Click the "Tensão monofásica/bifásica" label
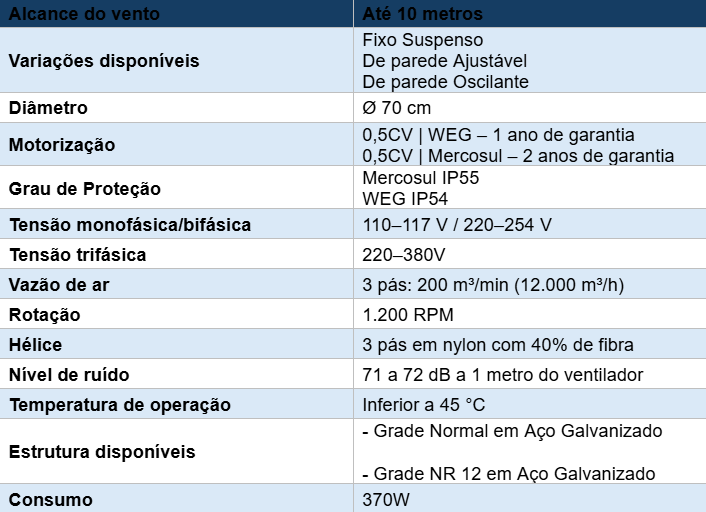The height and width of the screenshot is (512, 706). coord(130,225)
